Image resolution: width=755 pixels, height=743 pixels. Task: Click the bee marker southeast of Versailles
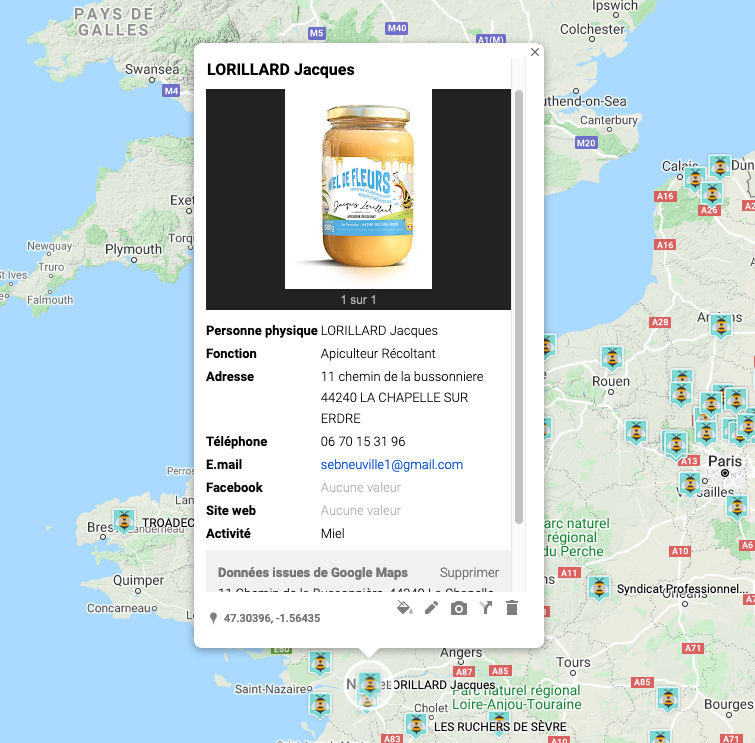pyautogui.click(x=737, y=506)
